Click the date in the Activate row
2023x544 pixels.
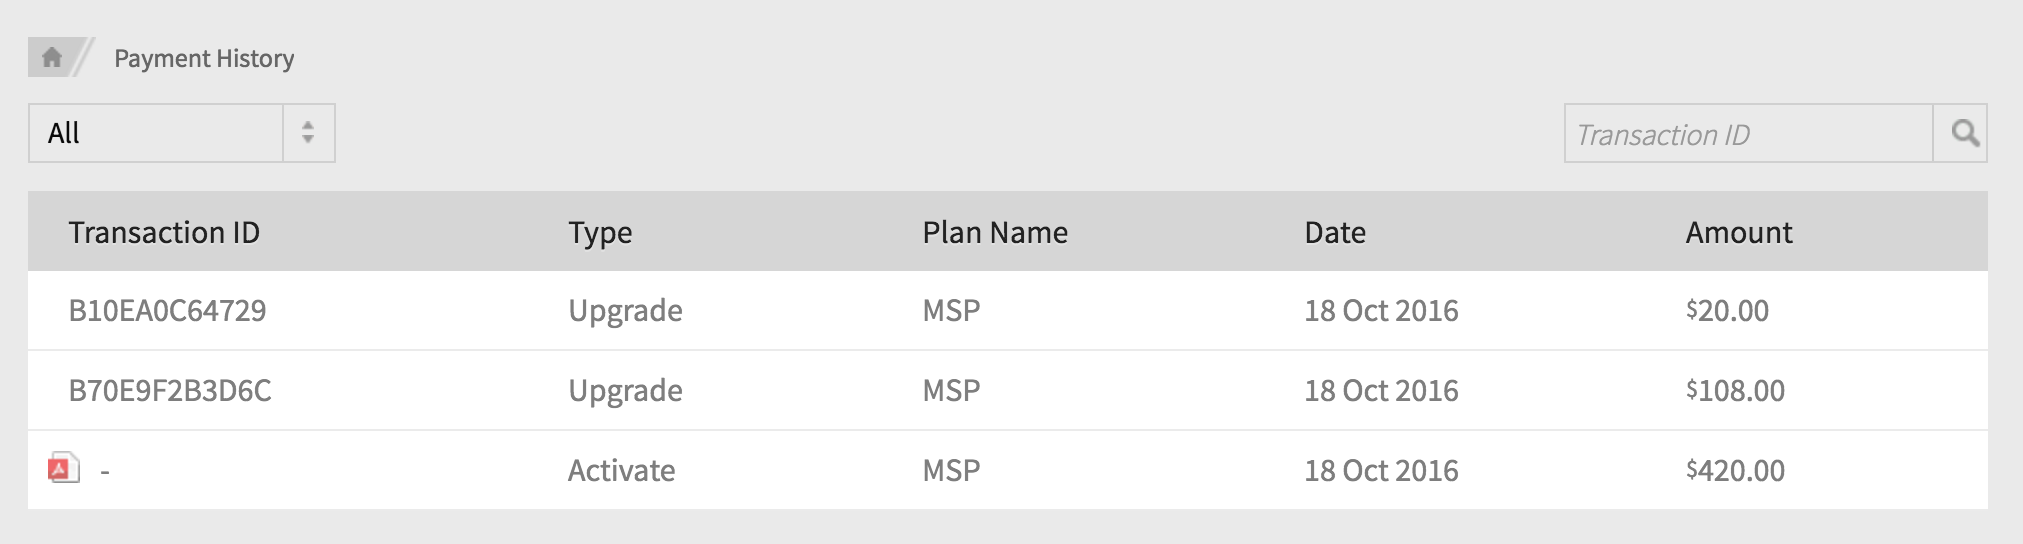(1381, 471)
